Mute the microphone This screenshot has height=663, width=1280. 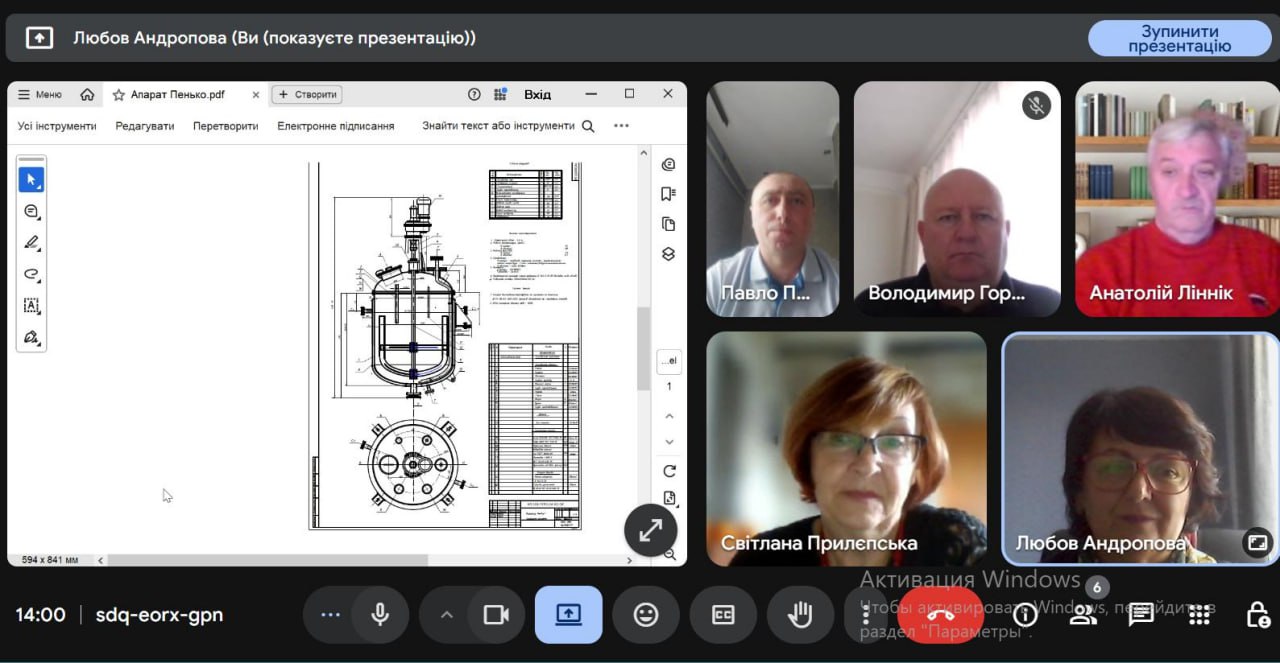(x=380, y=615)
